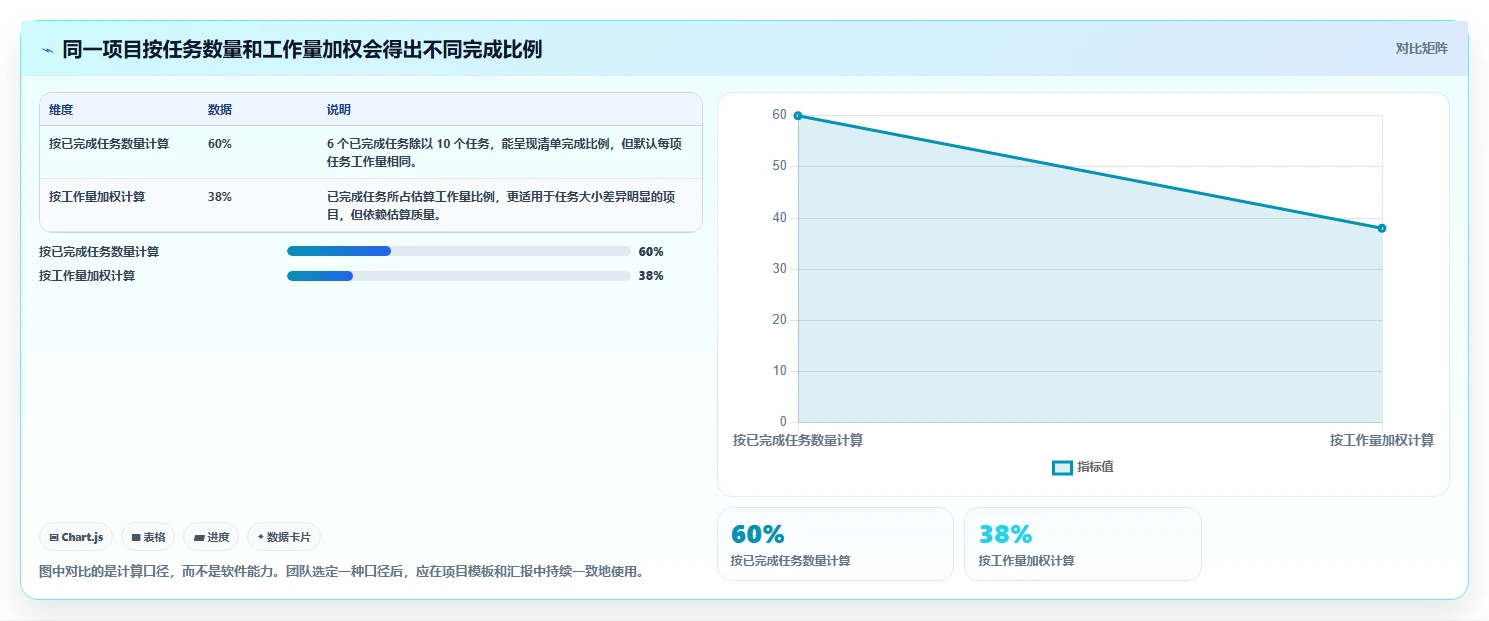
Task: Click the 38% cell in the table
Action: click(x=220, y=197)
